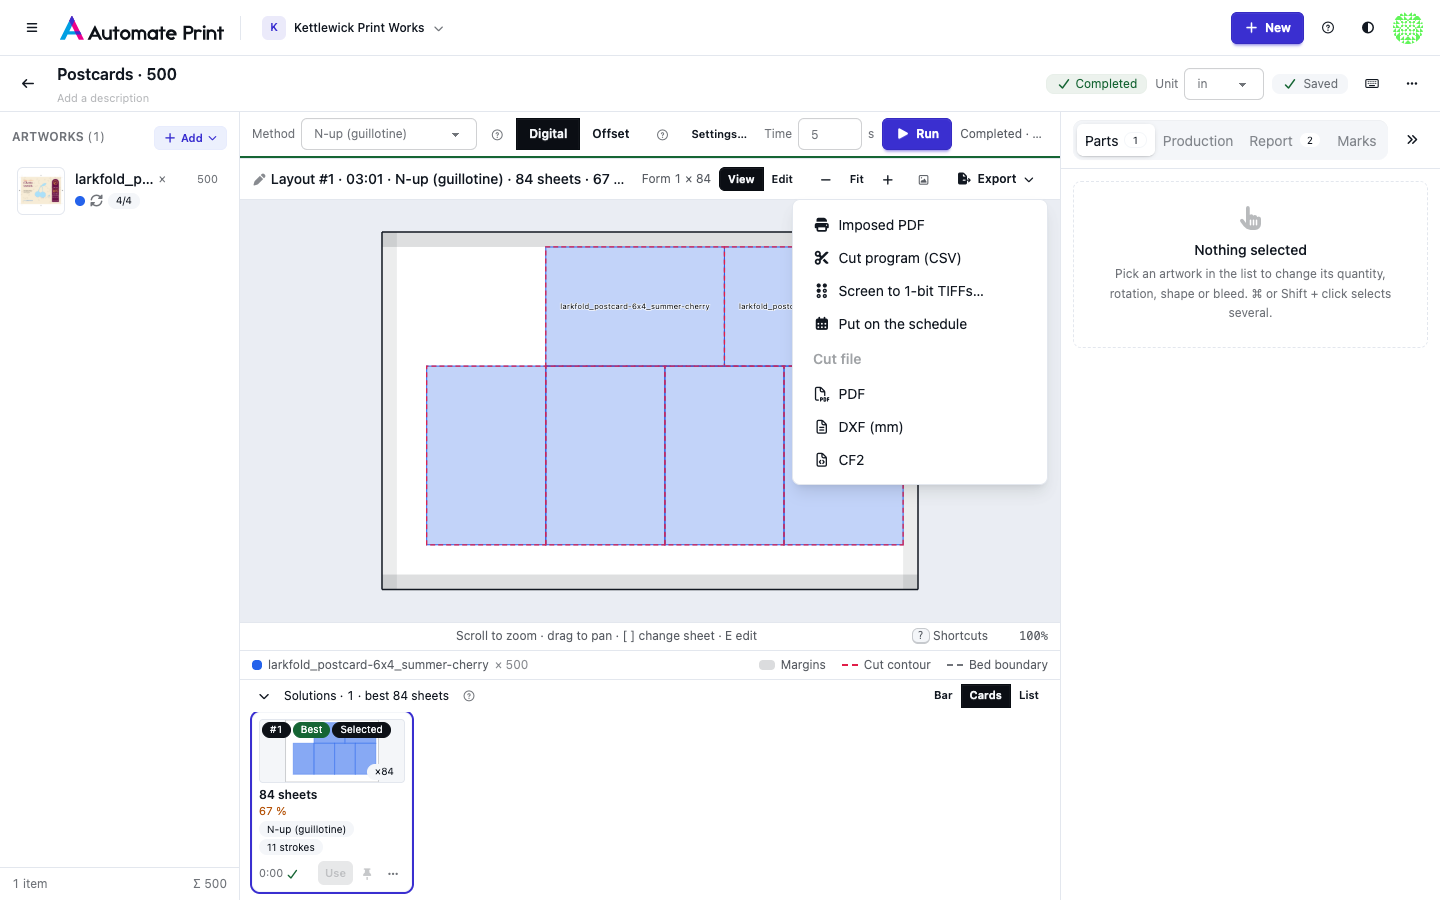Go back using the left arrow
The image size is (1440, 900).
click(28, 84)
